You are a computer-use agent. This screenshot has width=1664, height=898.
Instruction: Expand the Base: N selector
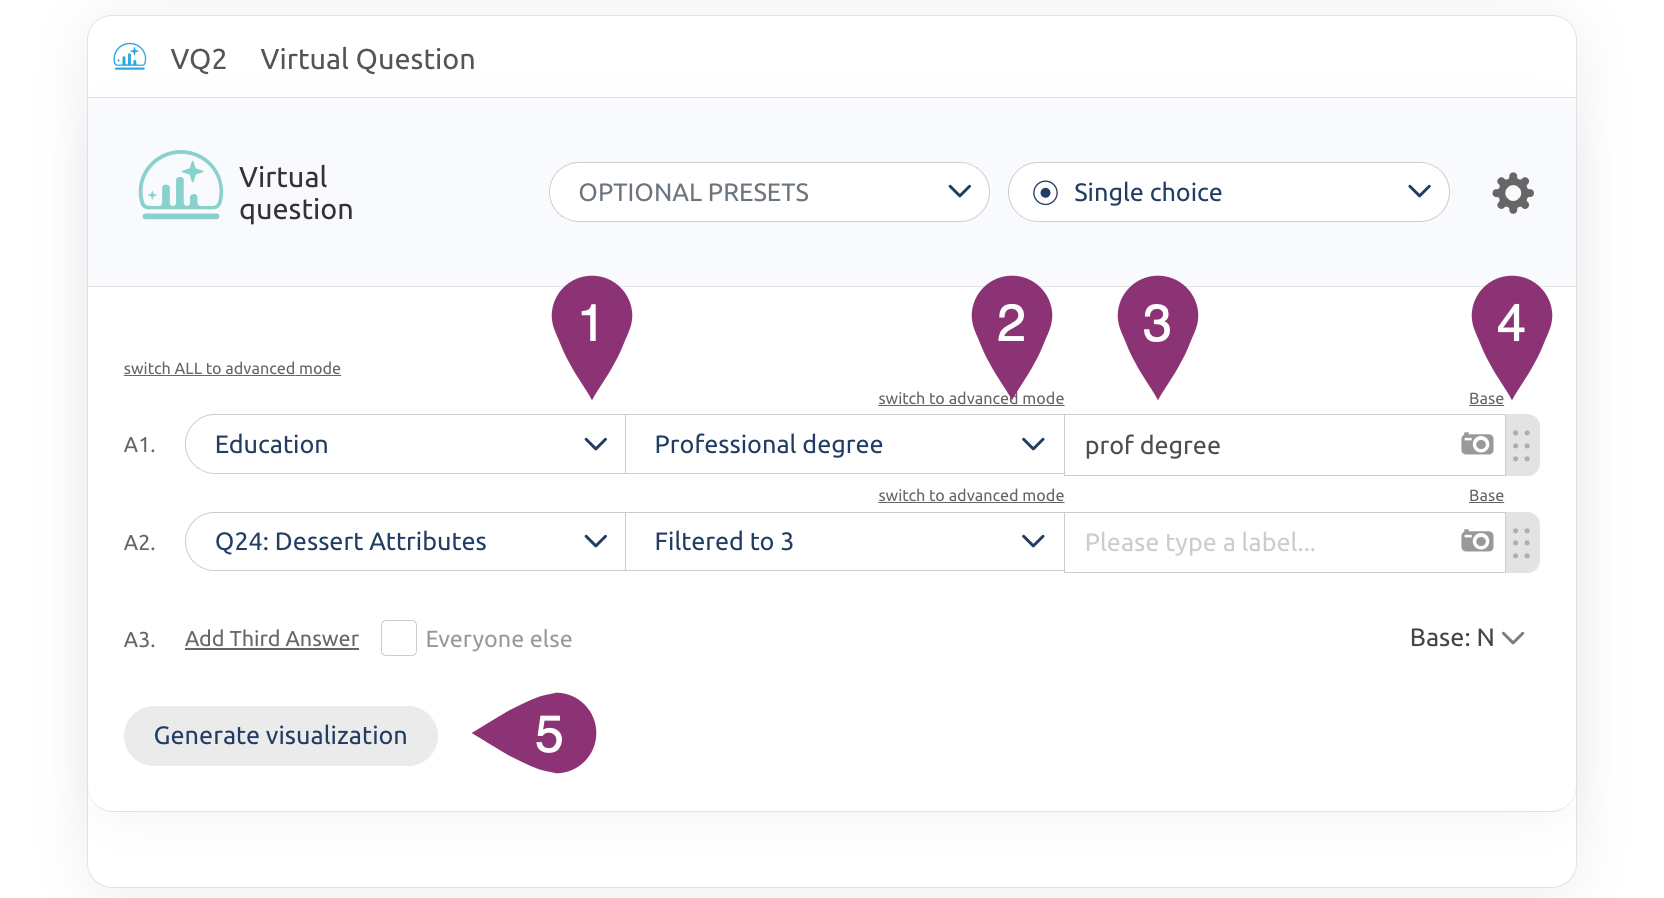pyautogui.click(x=1467, y=638)
